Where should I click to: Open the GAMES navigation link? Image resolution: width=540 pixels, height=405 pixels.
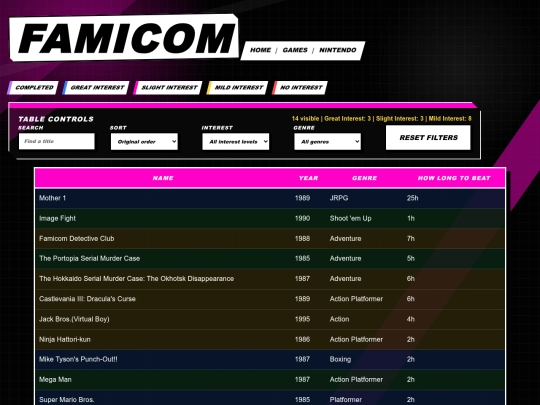295,50
